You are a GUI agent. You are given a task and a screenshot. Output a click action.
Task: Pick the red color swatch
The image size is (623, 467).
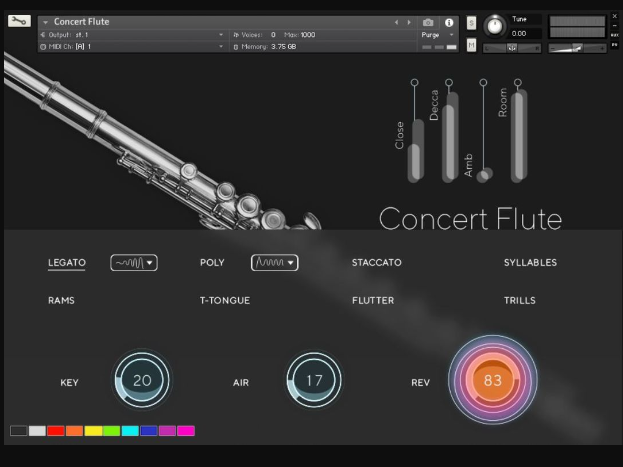pos(56,431)
